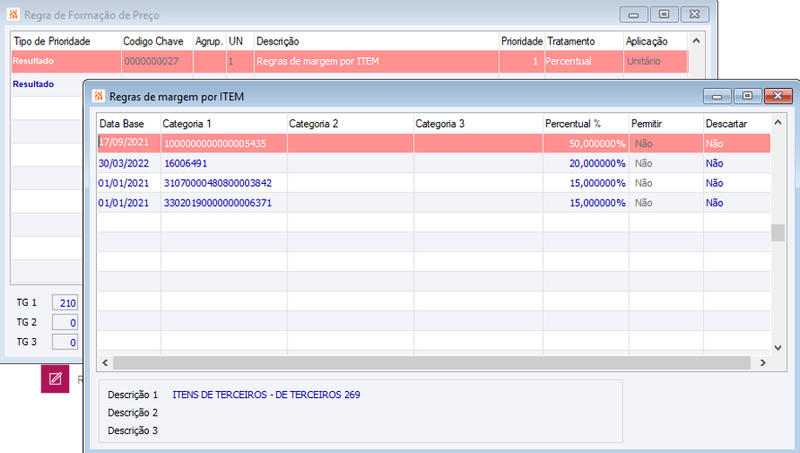Select the 20,000000% percentual cell
The width and height of the screenshot is (800, 453).
586,163
